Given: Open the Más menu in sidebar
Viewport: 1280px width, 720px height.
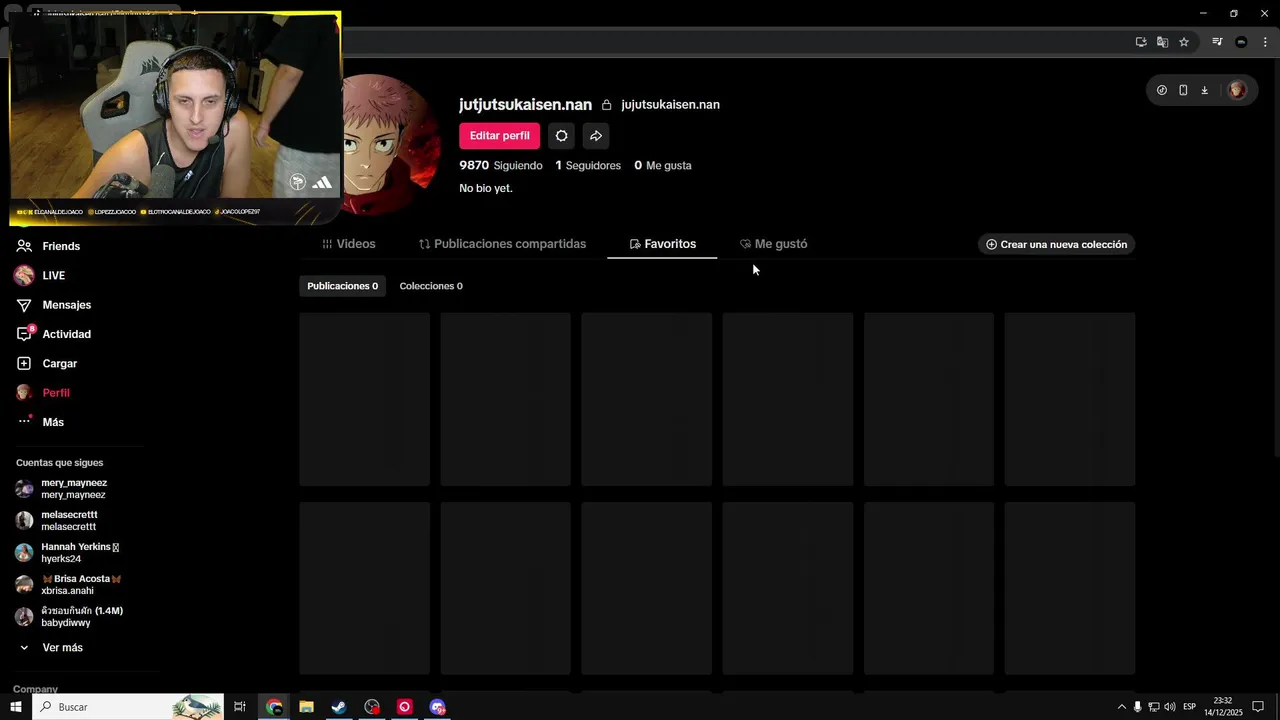Looking at the screenshot, I should [x=40, y=422].
